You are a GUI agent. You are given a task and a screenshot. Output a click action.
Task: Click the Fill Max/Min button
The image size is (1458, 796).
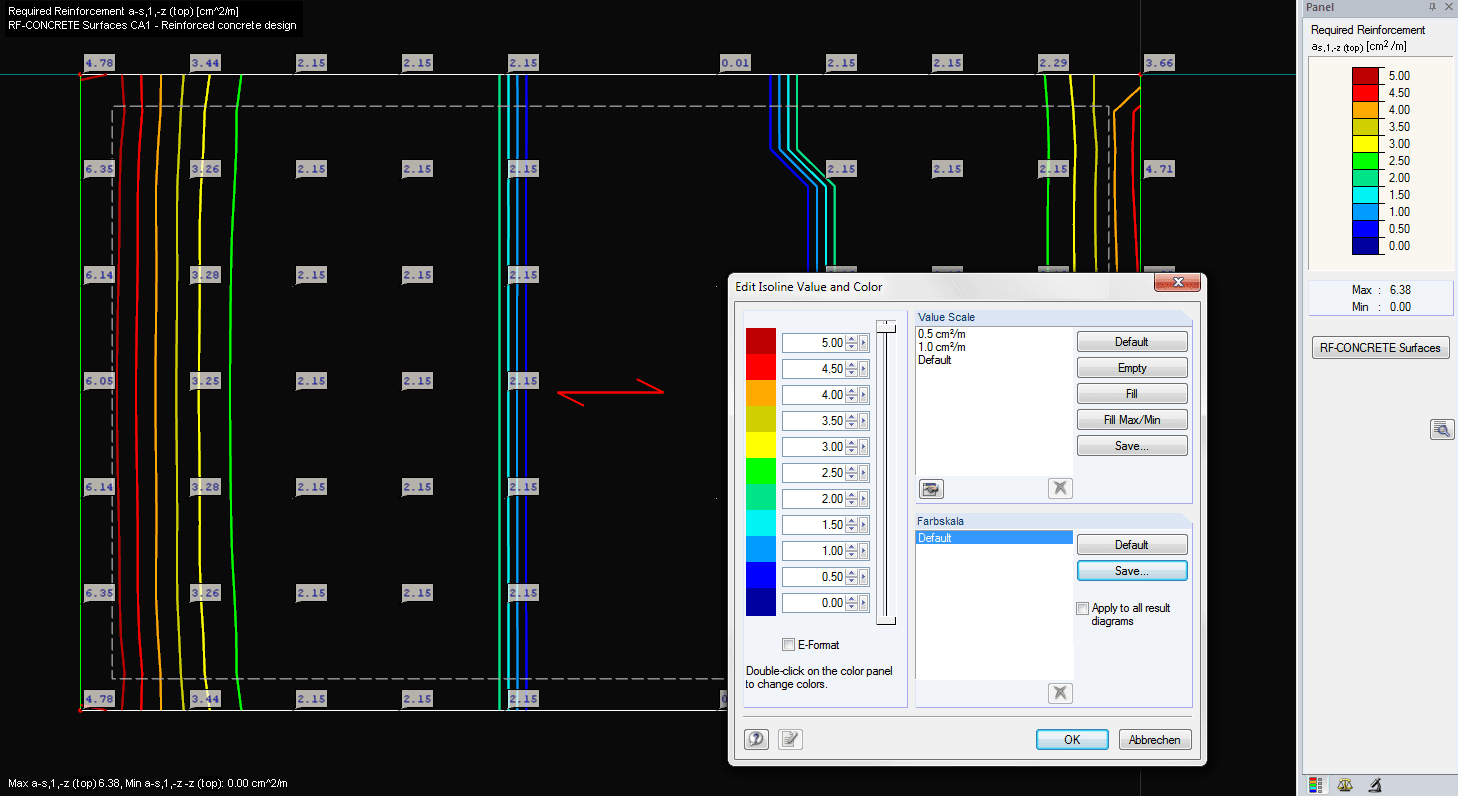[1132, 420]
